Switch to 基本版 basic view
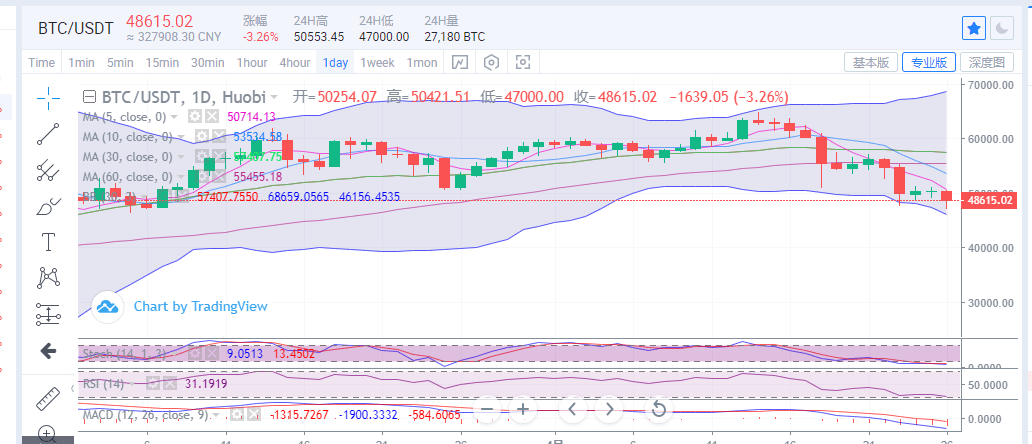 click(x=869, y=62)
